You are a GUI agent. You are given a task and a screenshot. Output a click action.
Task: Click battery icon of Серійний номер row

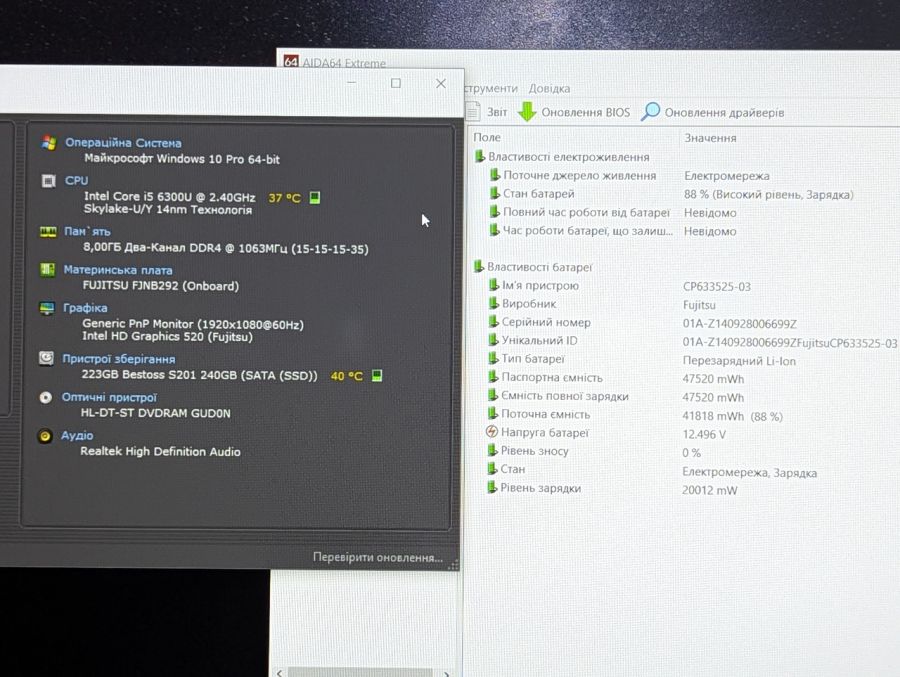[x=493, y=322]
